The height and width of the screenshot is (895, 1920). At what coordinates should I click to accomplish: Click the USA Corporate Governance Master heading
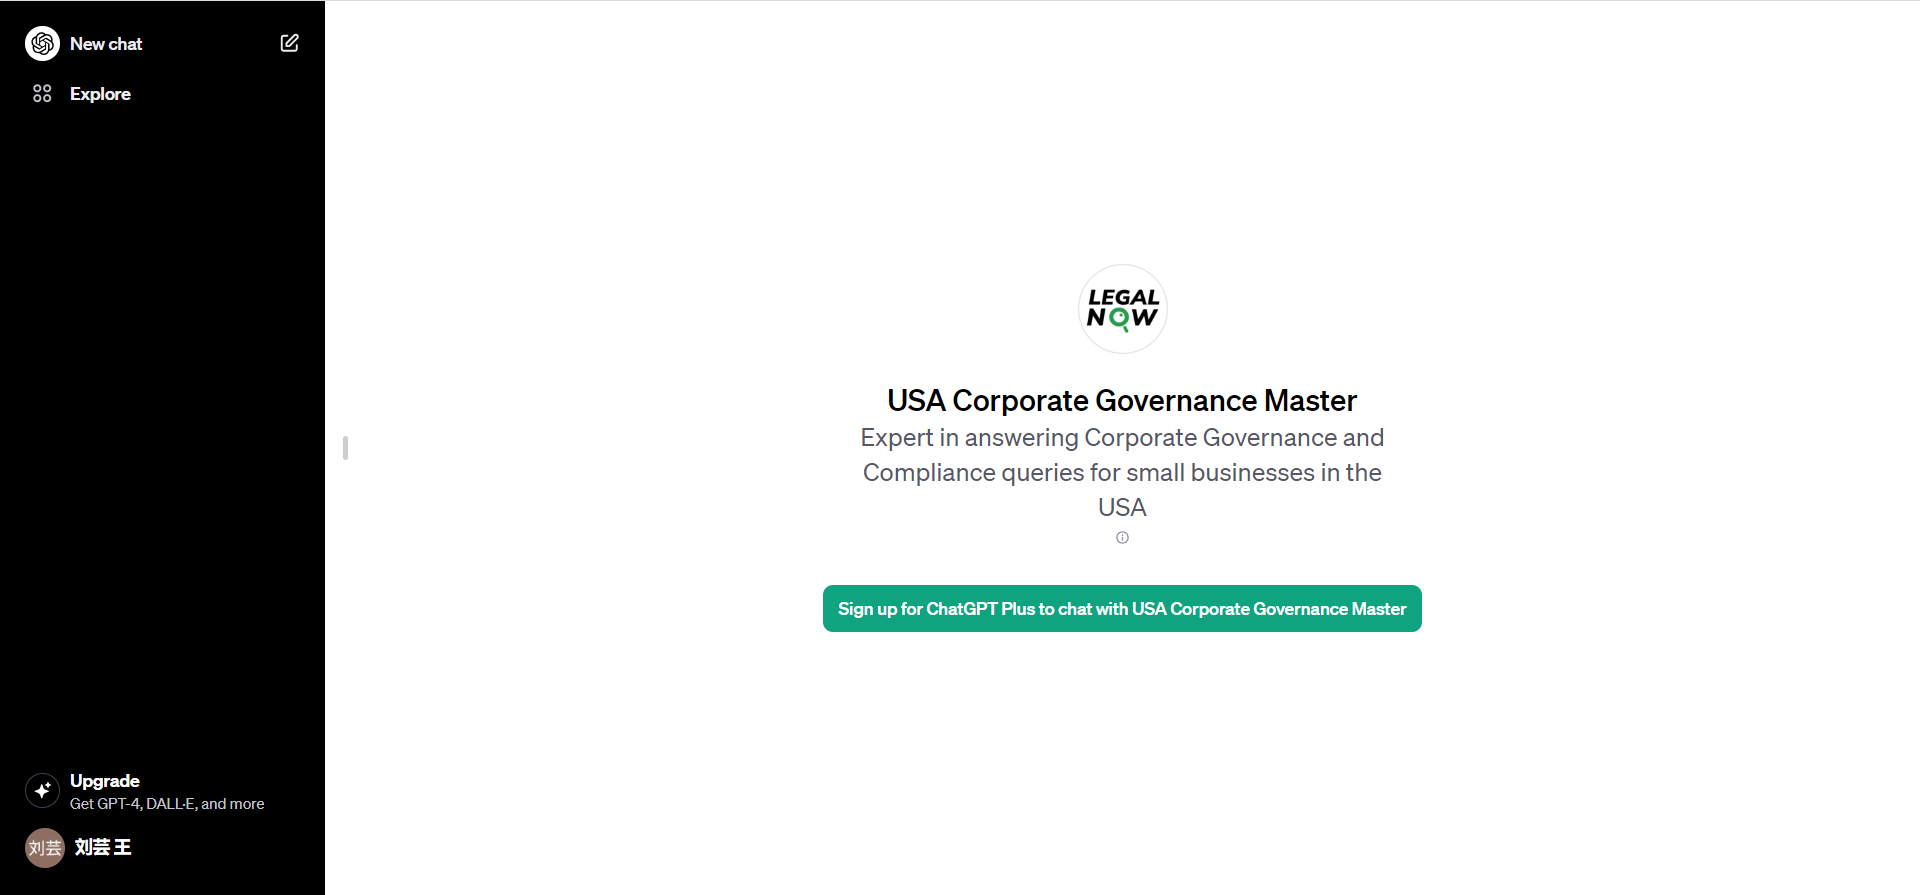(1121, 401)
